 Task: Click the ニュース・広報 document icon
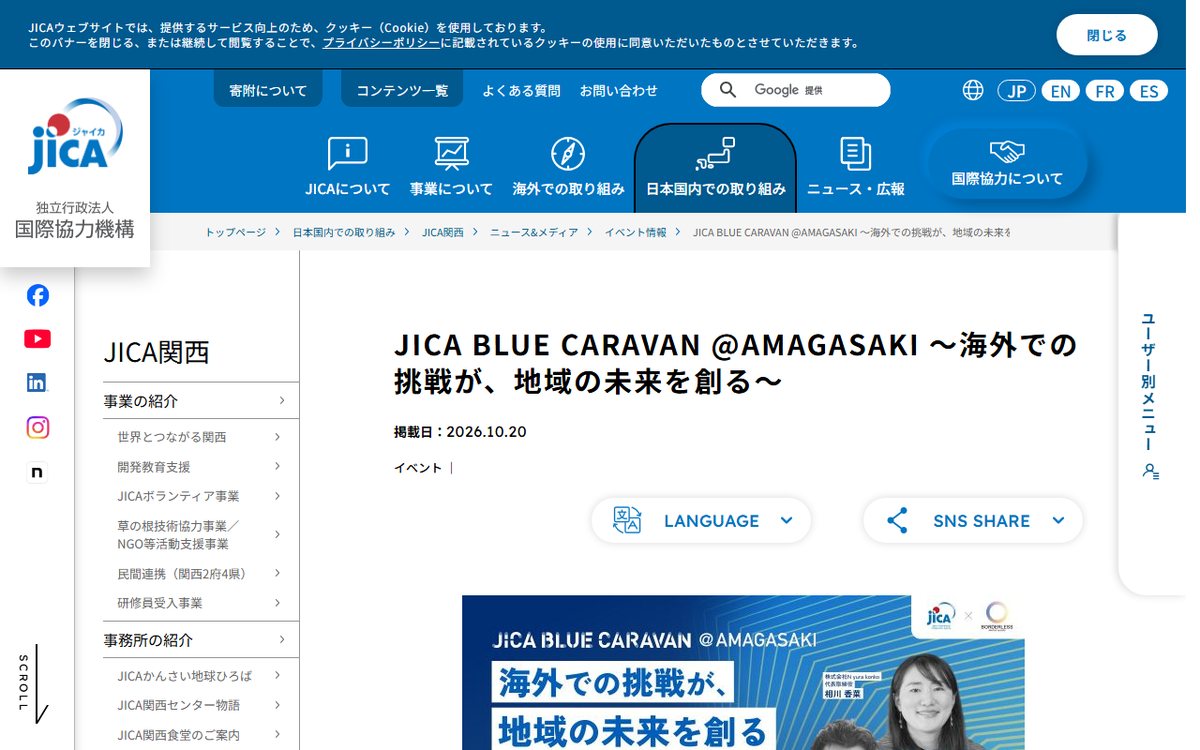(x=855, y=153)
